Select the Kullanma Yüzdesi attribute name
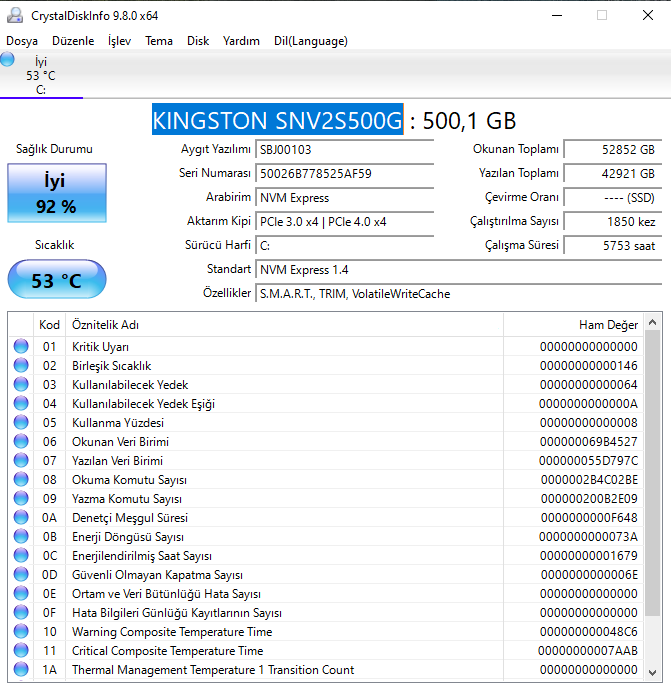The width and height of the screenshot is (671, 691). (118, 423)
